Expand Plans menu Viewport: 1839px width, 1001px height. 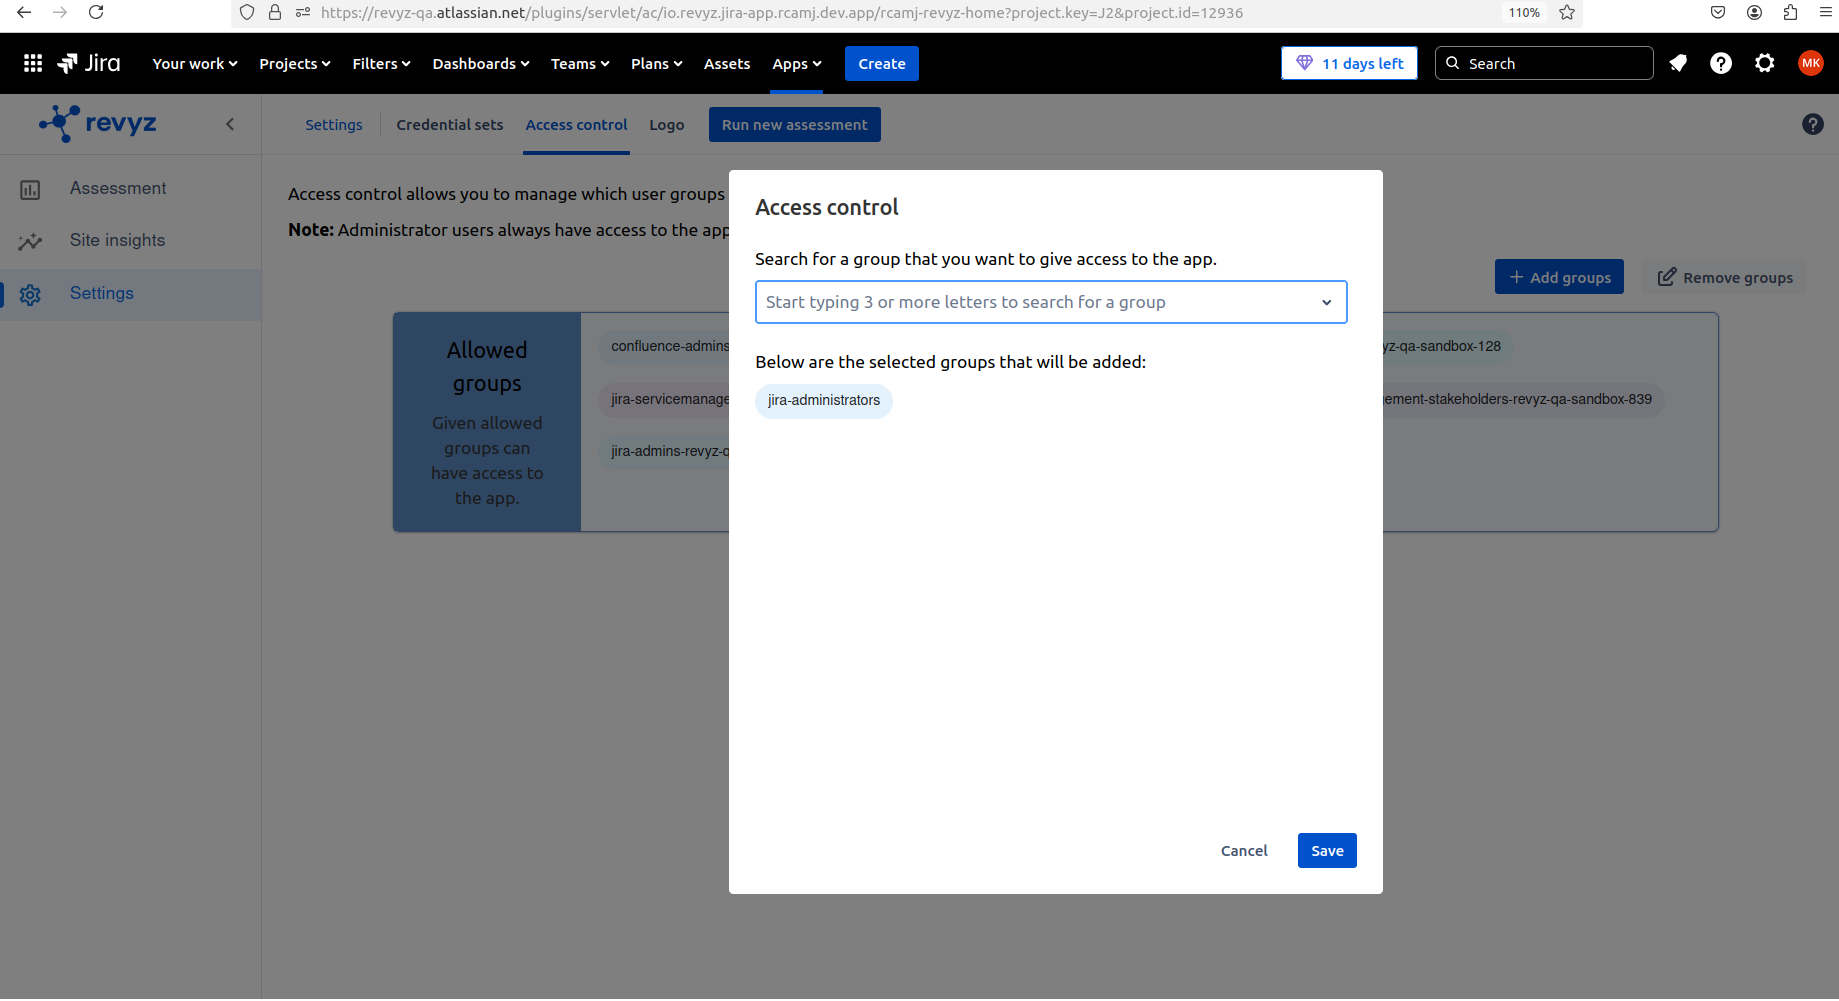pyautogui.click(x=657, y=63)
